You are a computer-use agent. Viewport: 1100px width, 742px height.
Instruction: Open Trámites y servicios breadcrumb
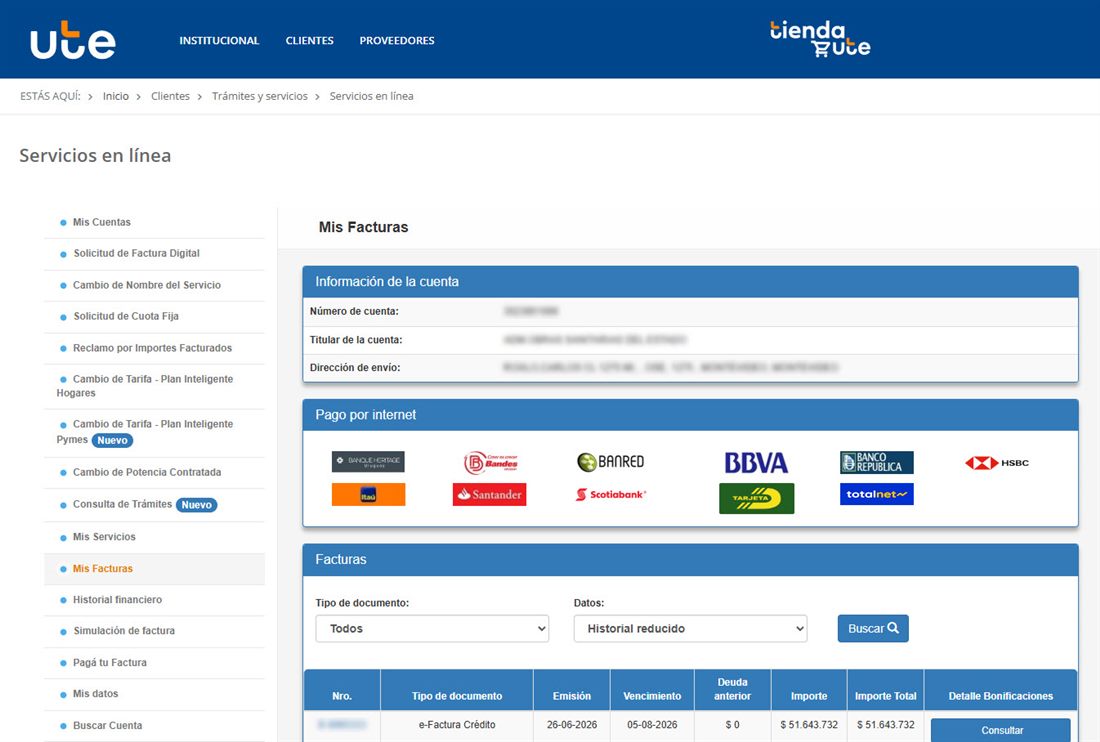260,96
